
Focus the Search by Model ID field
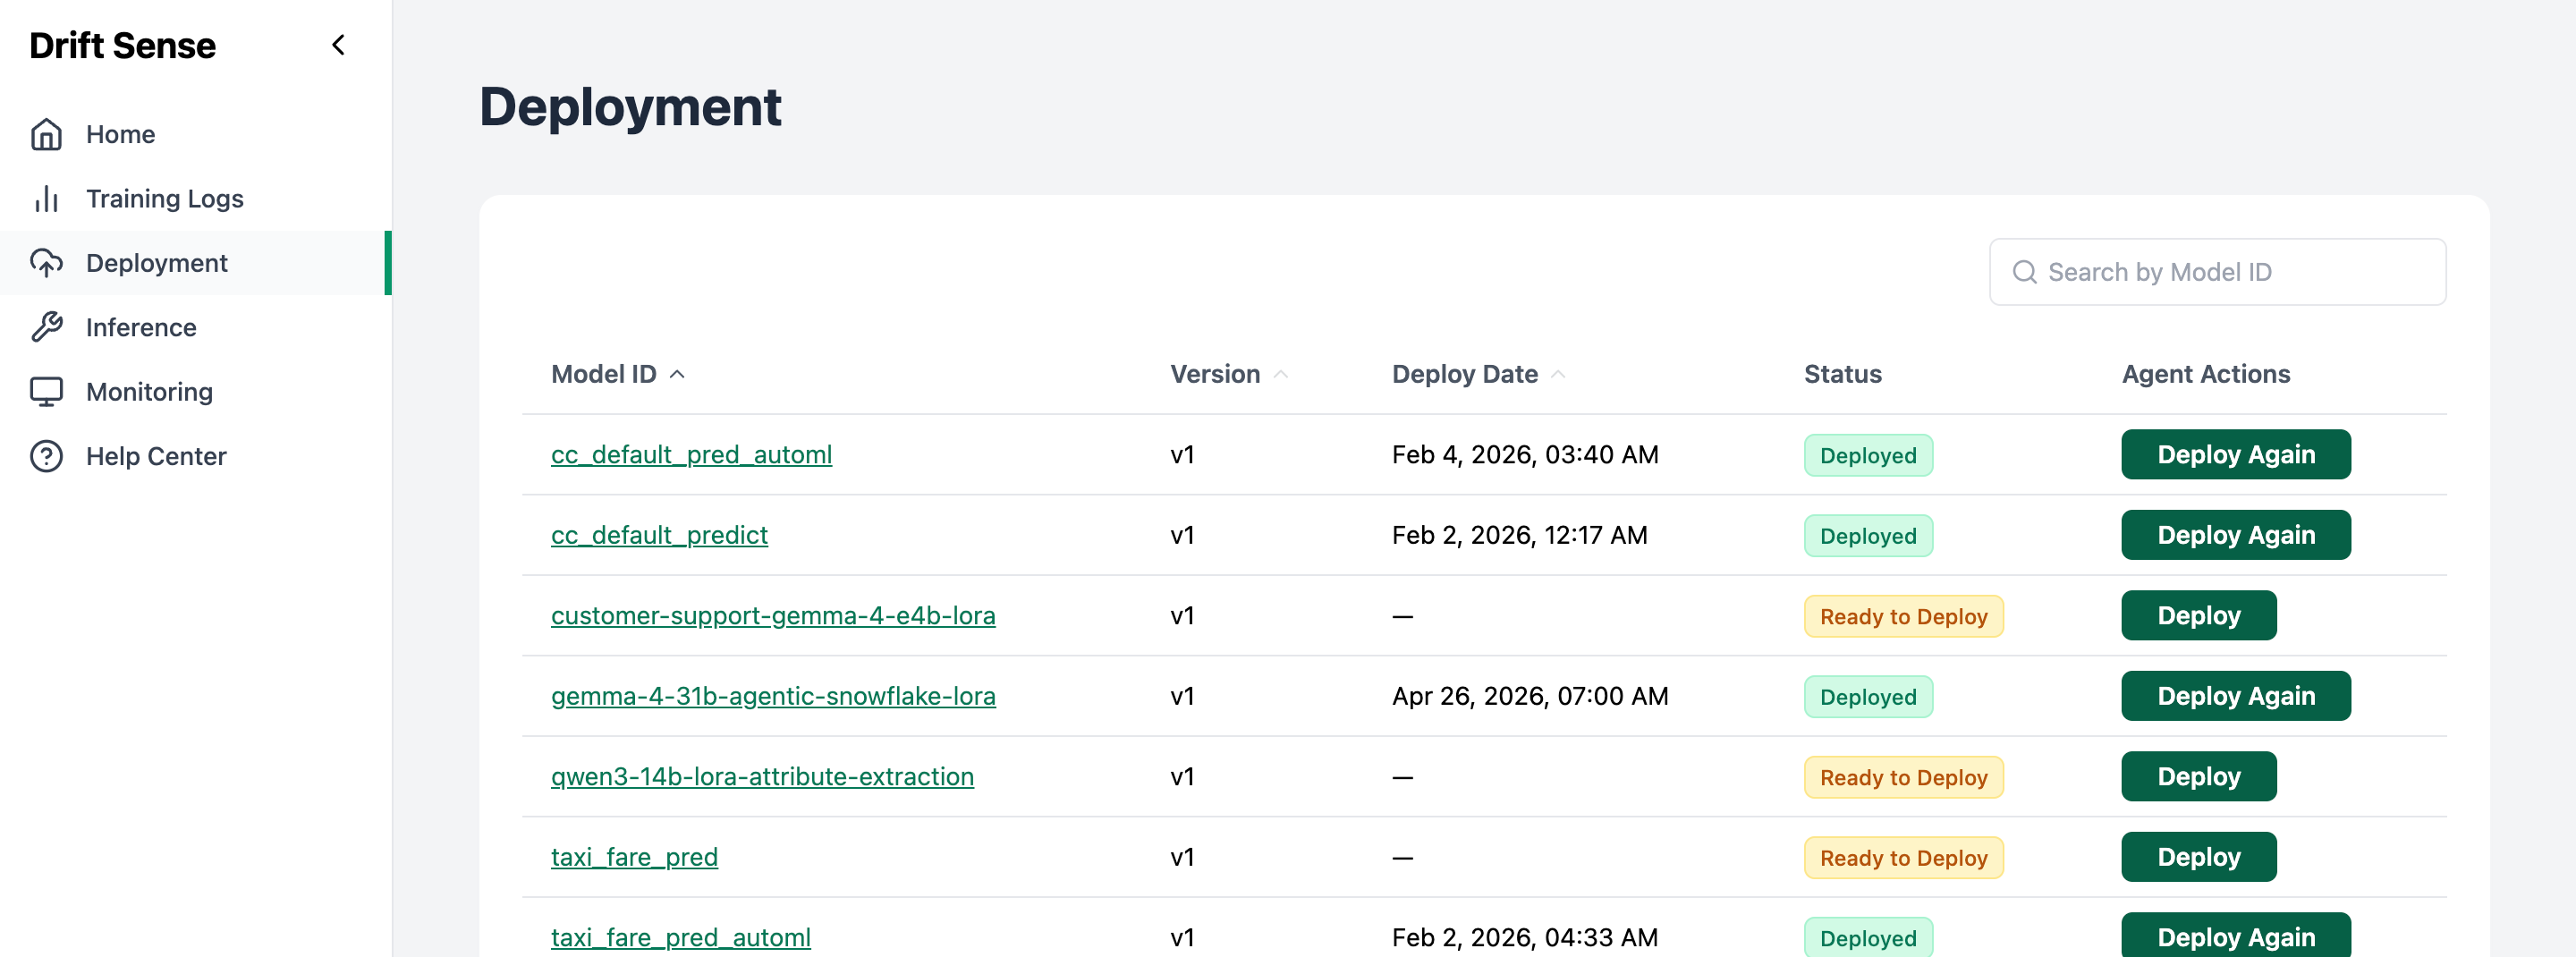pyautogui.click(x=2217, y=272)
